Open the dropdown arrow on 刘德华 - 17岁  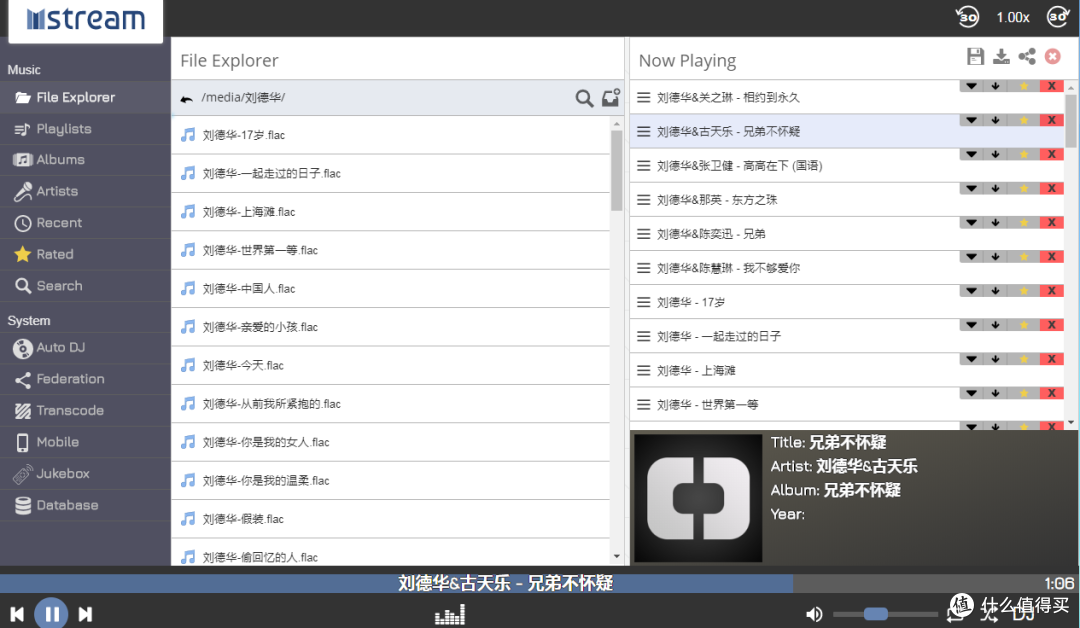click(x=970, y=290)
